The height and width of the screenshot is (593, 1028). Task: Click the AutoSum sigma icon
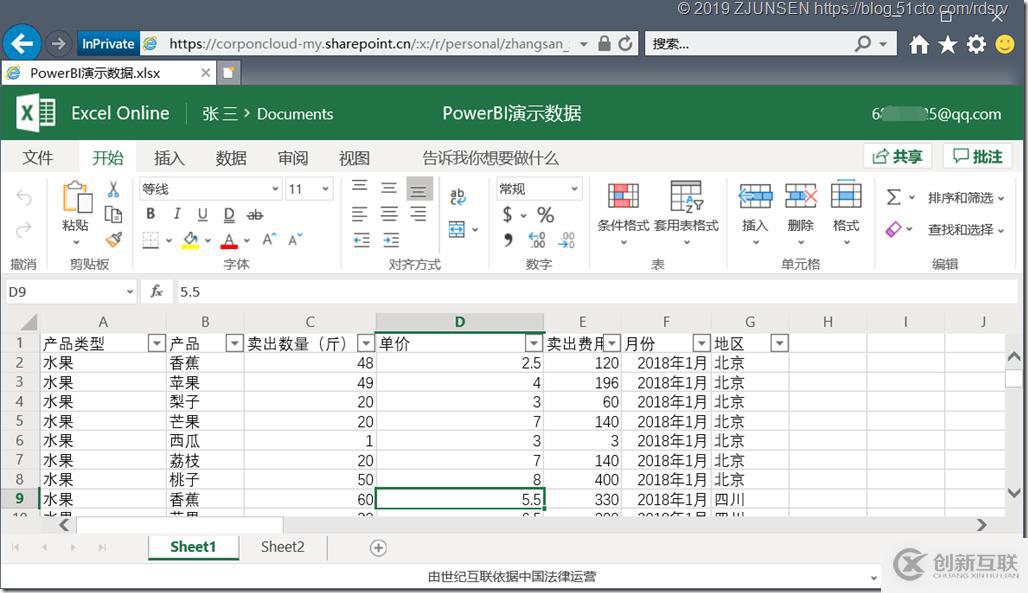(893, 197)
